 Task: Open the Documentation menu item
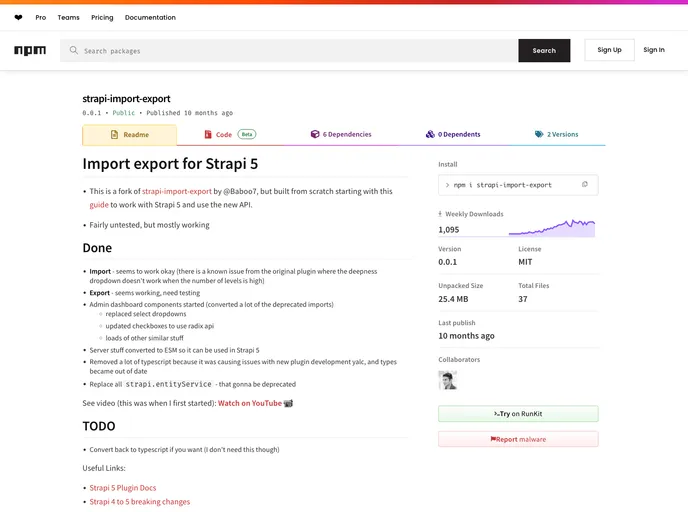[150, 18]
